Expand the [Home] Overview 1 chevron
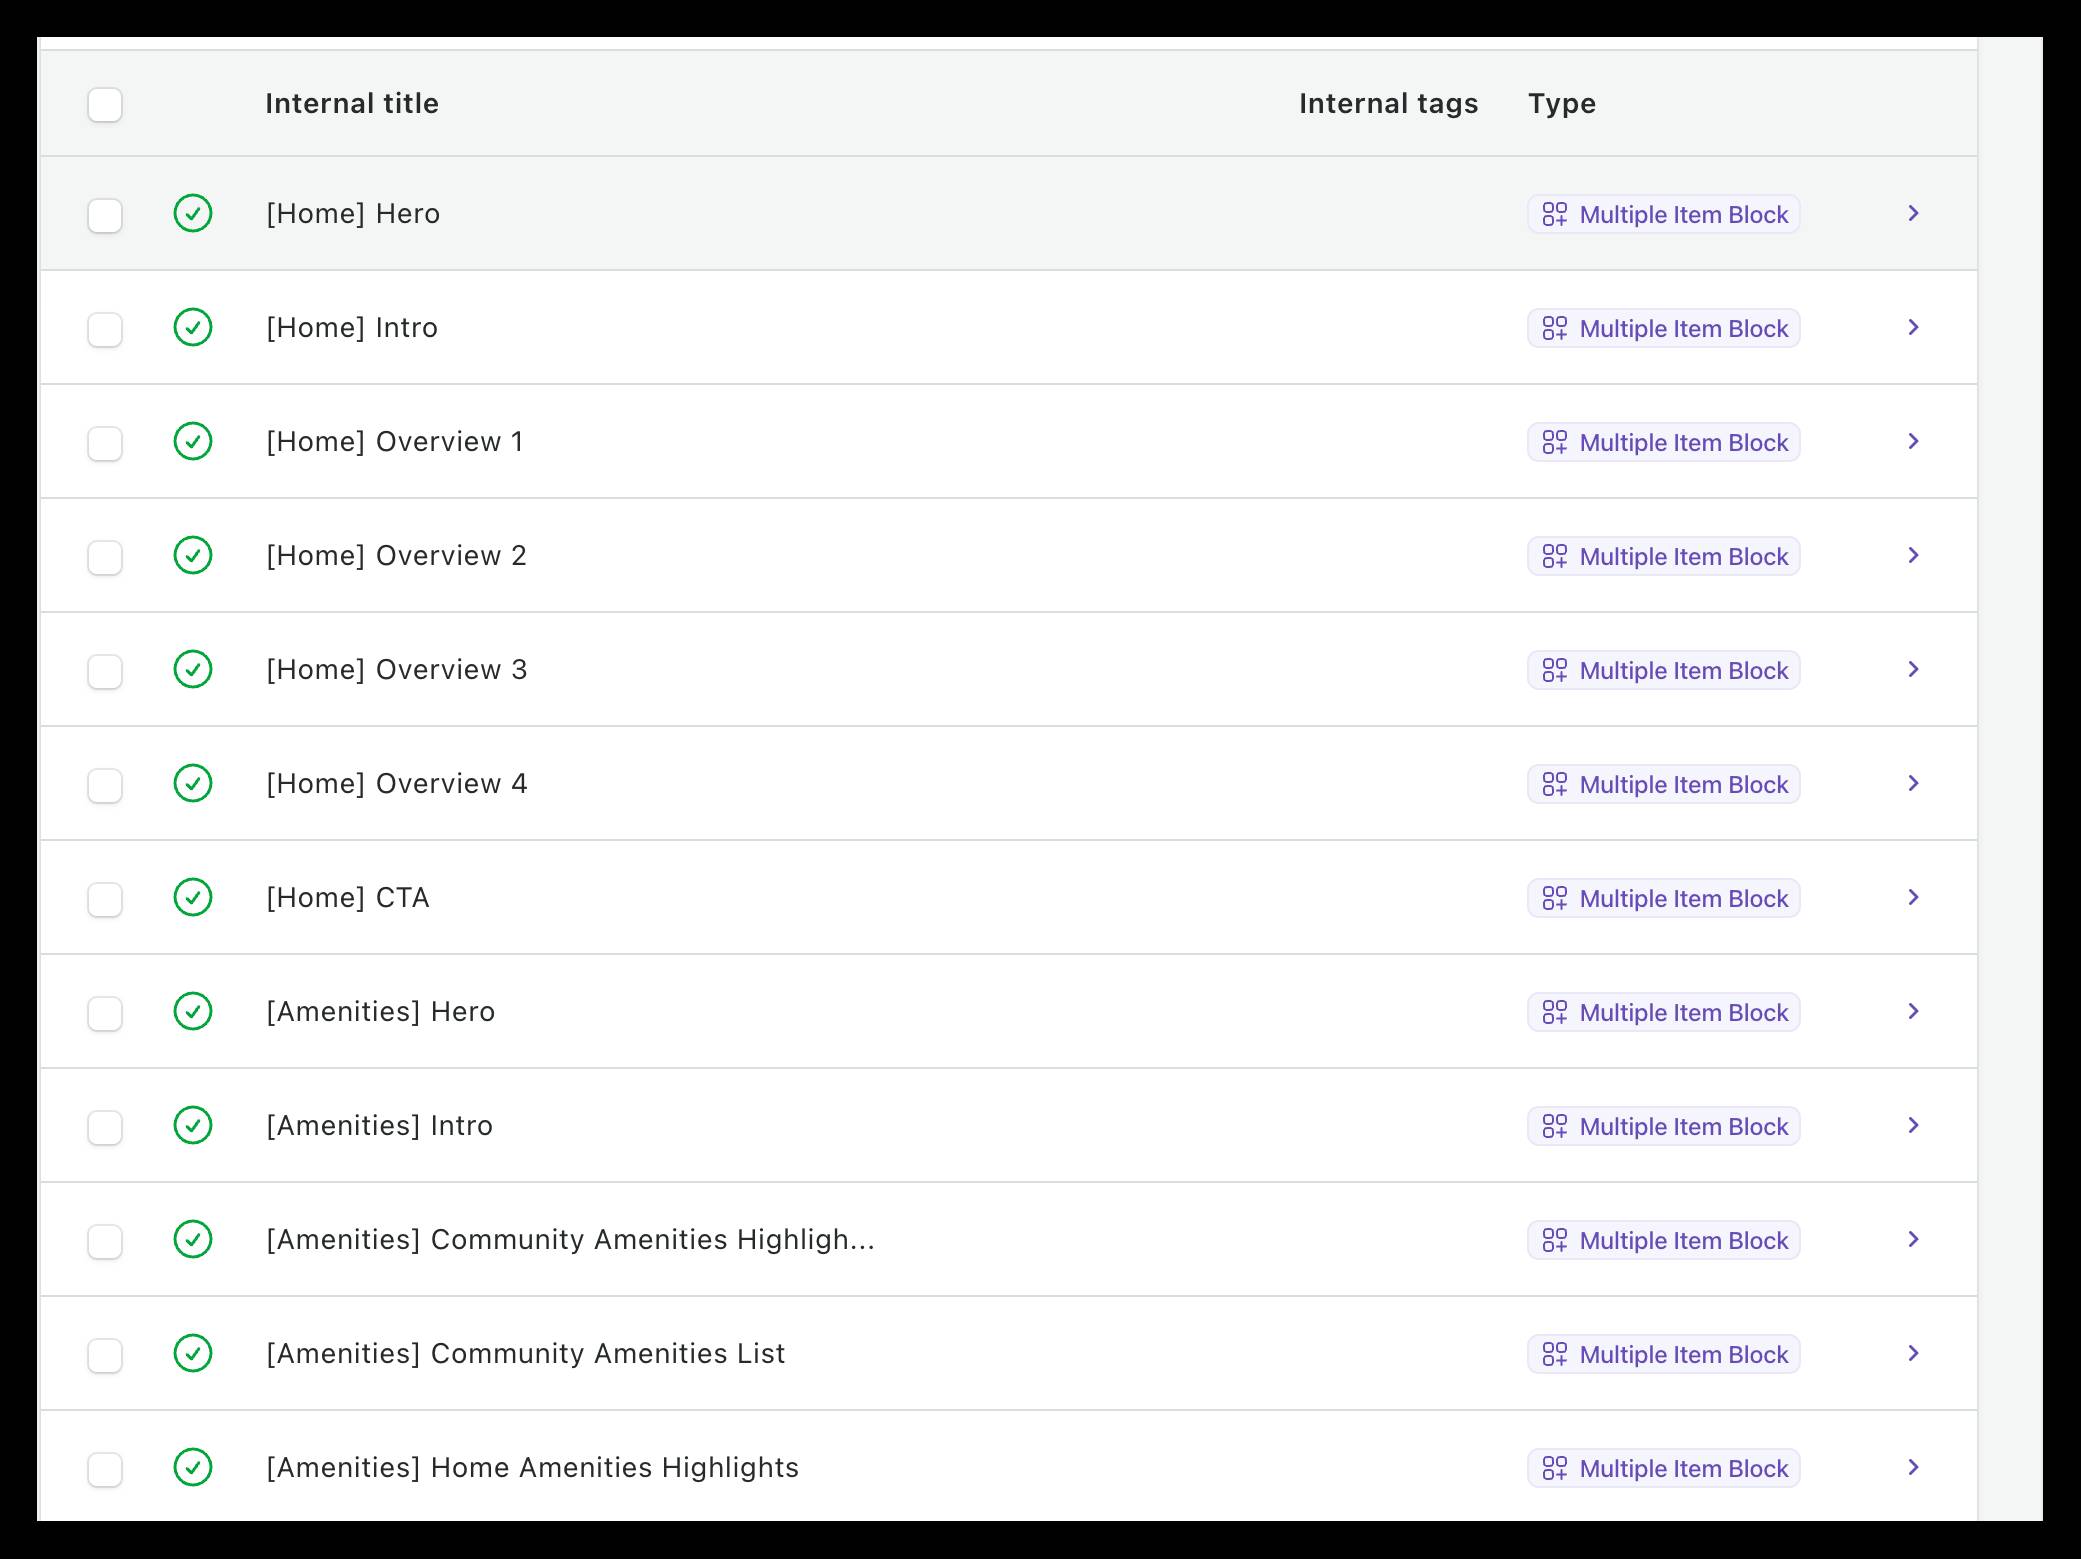Screen dimensions: 2081x1559 click(1913, 441)
